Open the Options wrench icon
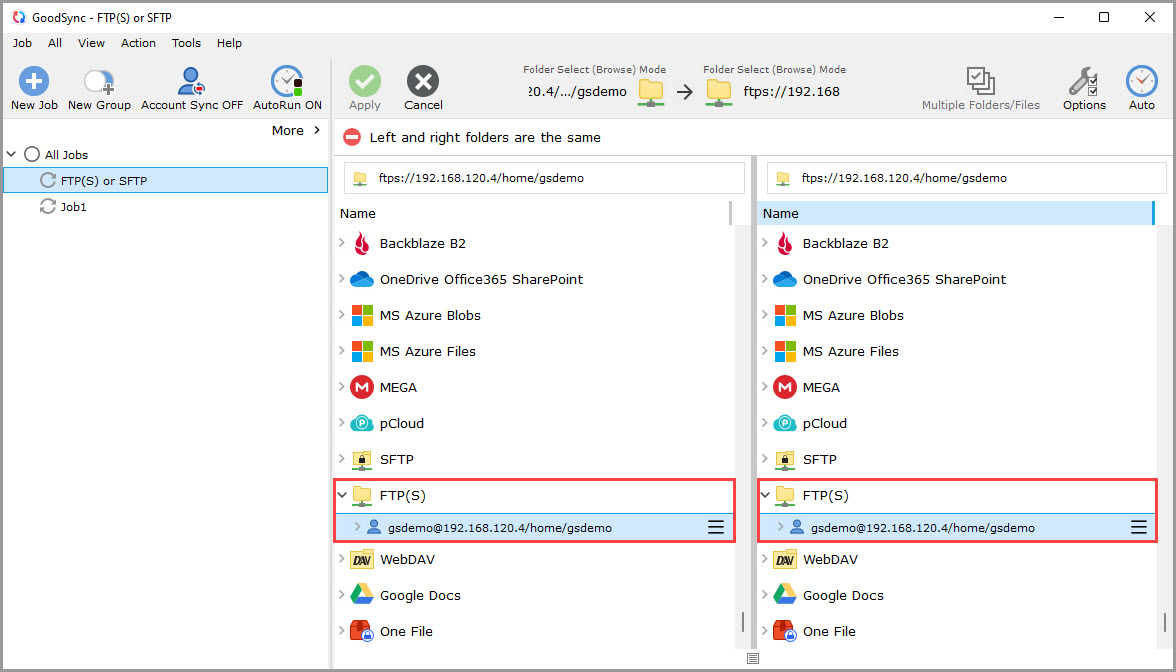The image size is (1176, 672). pyautogui.click(x=1083, y=82)
